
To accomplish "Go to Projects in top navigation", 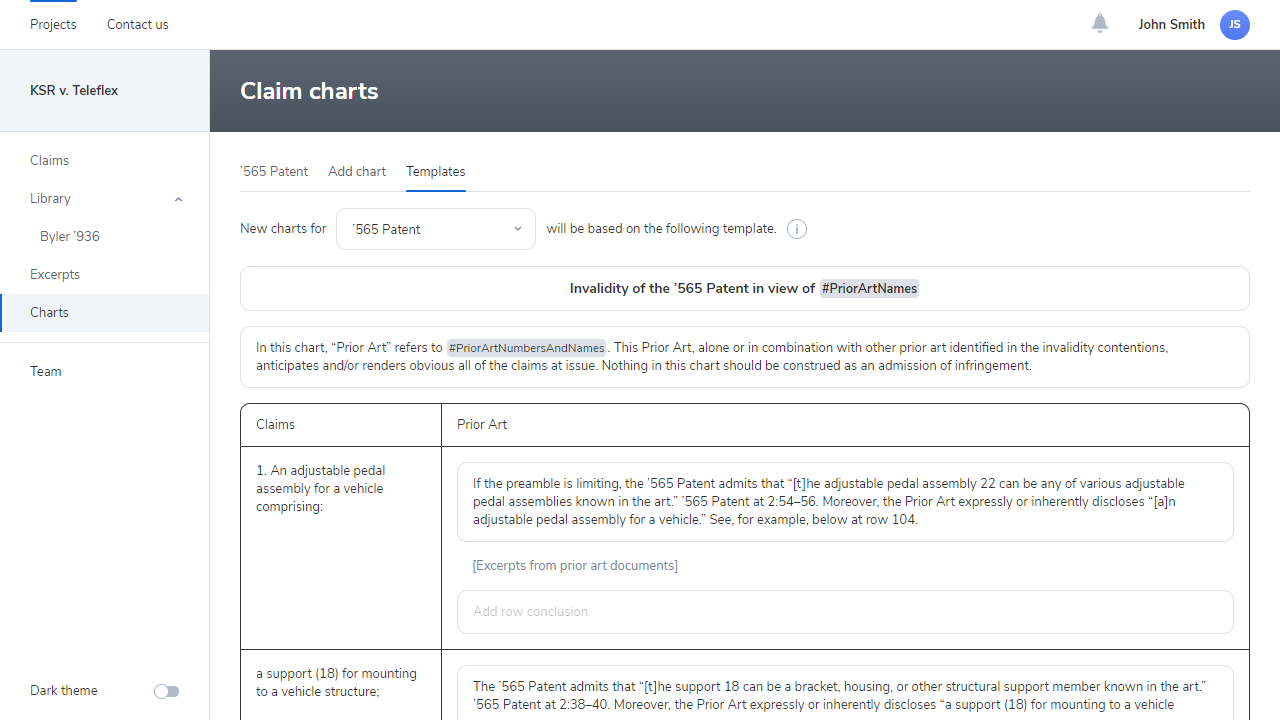I will [x=53, y=24].
